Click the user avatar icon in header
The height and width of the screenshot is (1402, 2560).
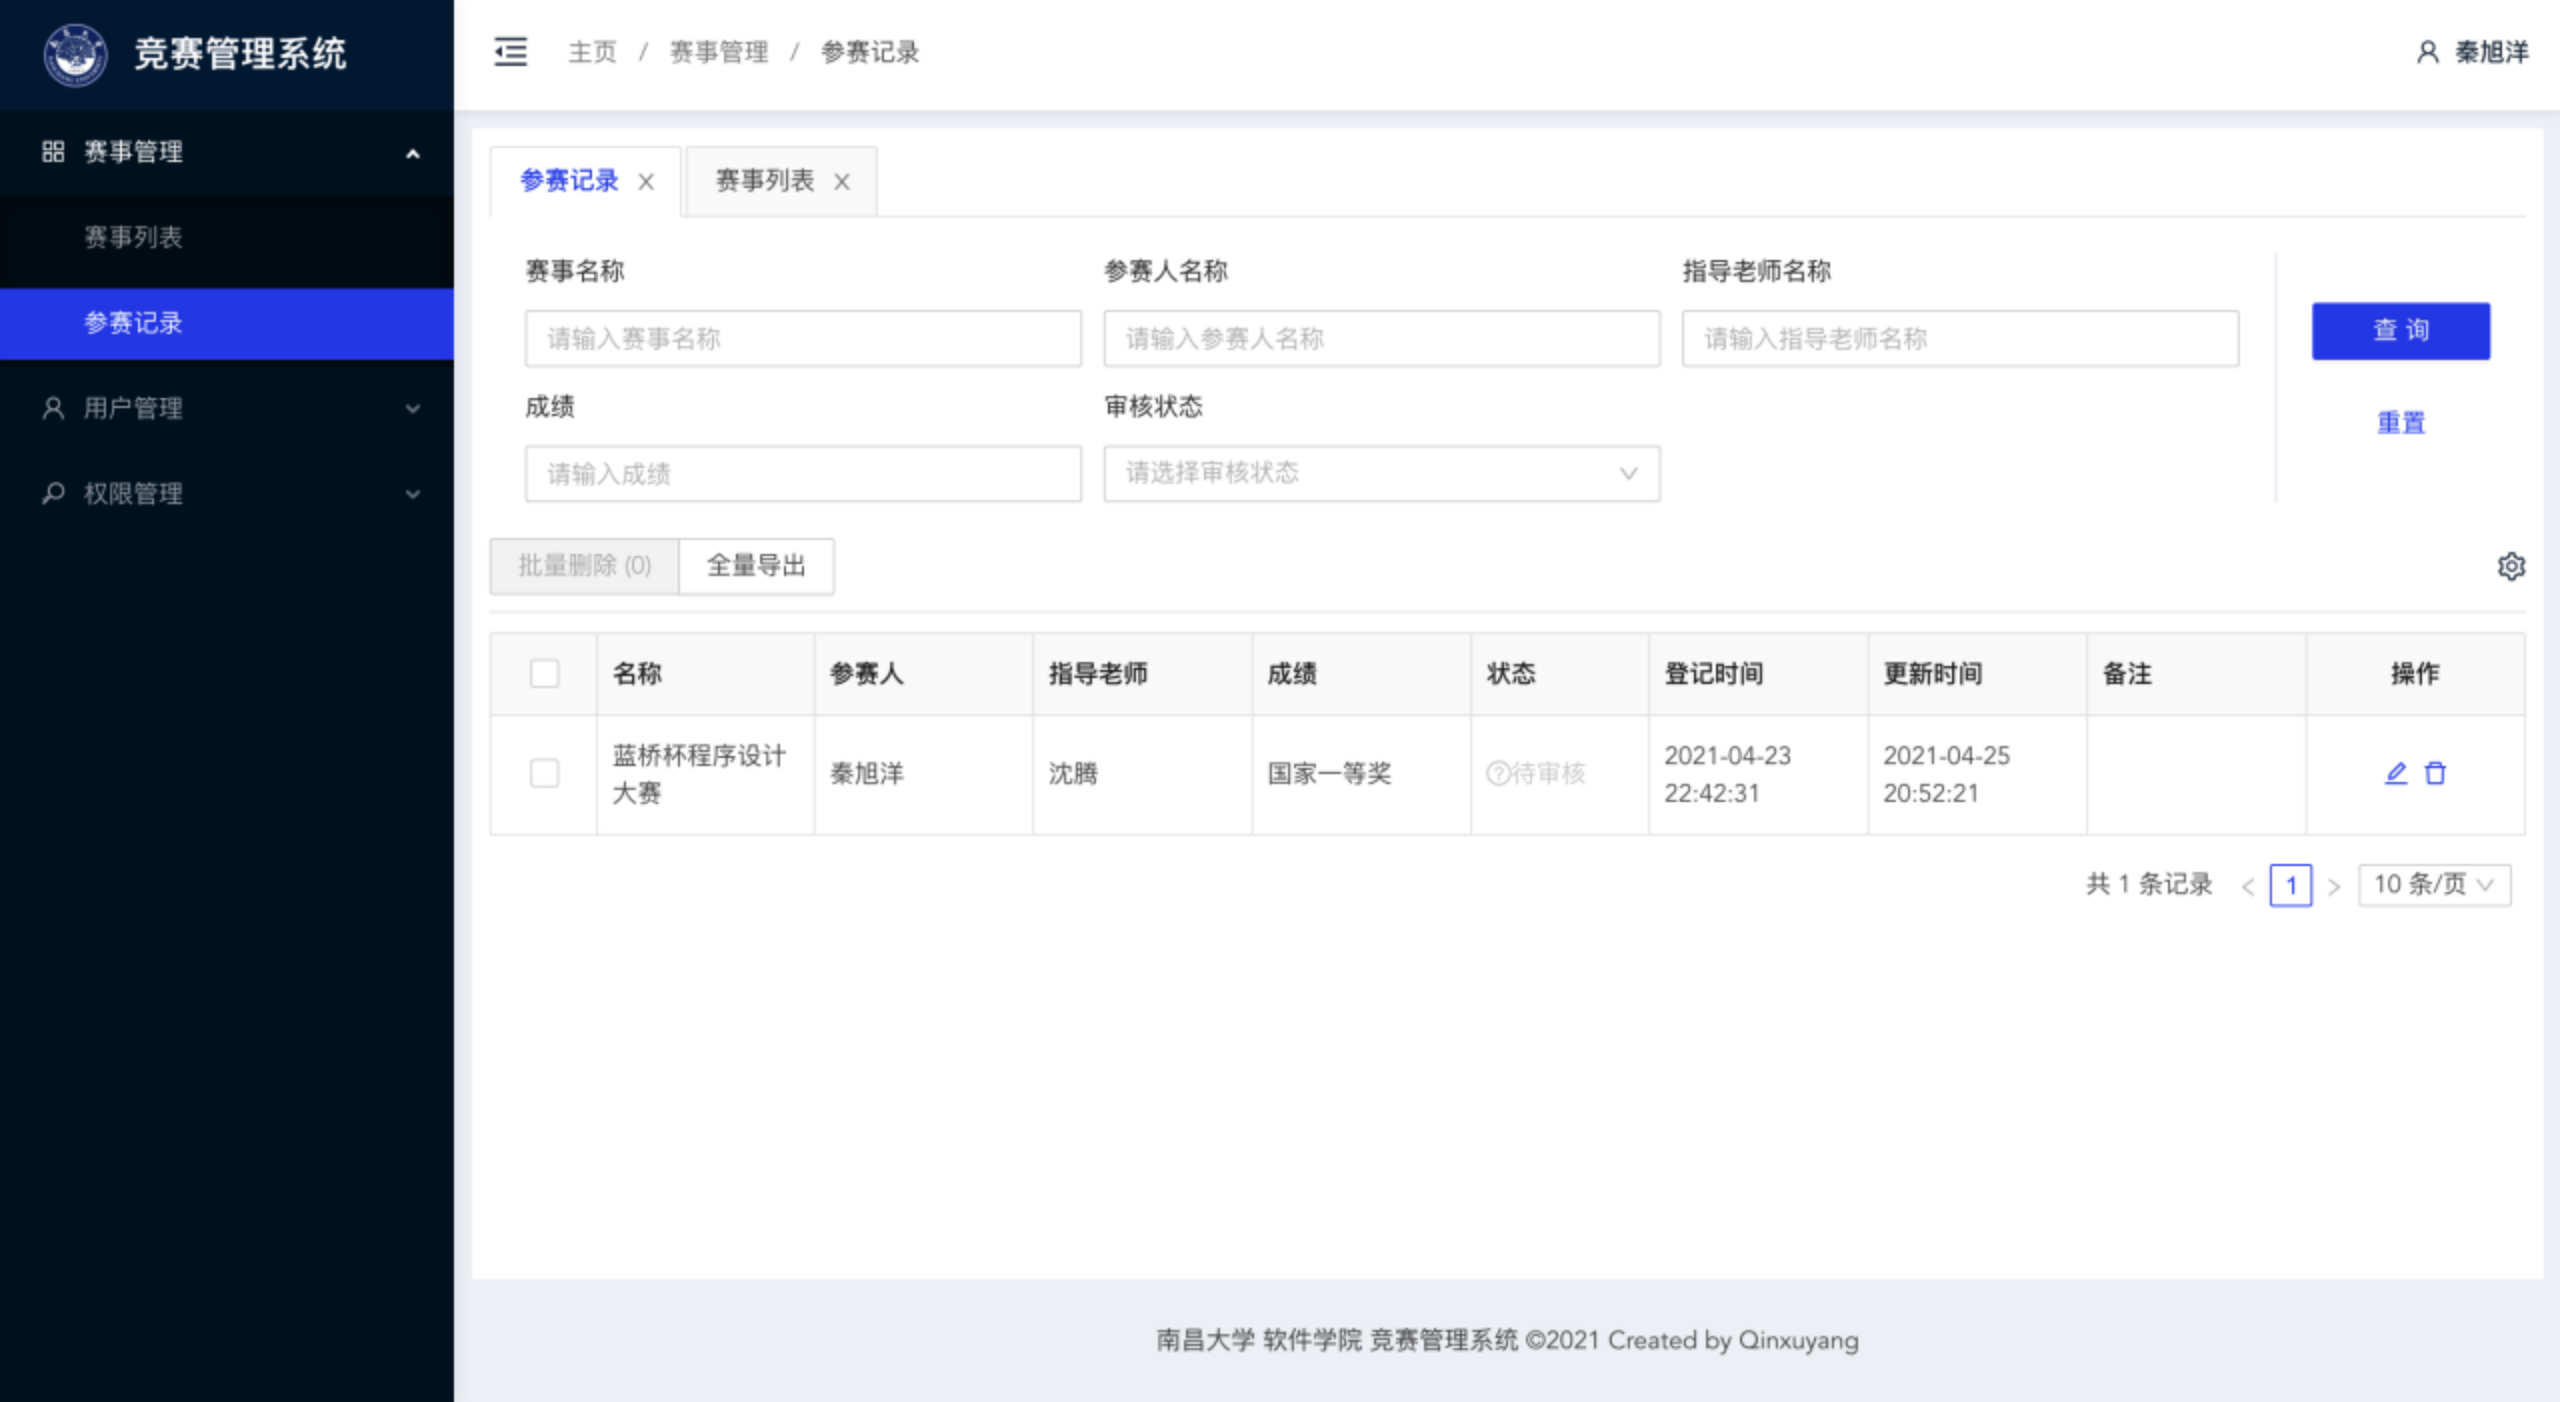(x=2427, y=52)
